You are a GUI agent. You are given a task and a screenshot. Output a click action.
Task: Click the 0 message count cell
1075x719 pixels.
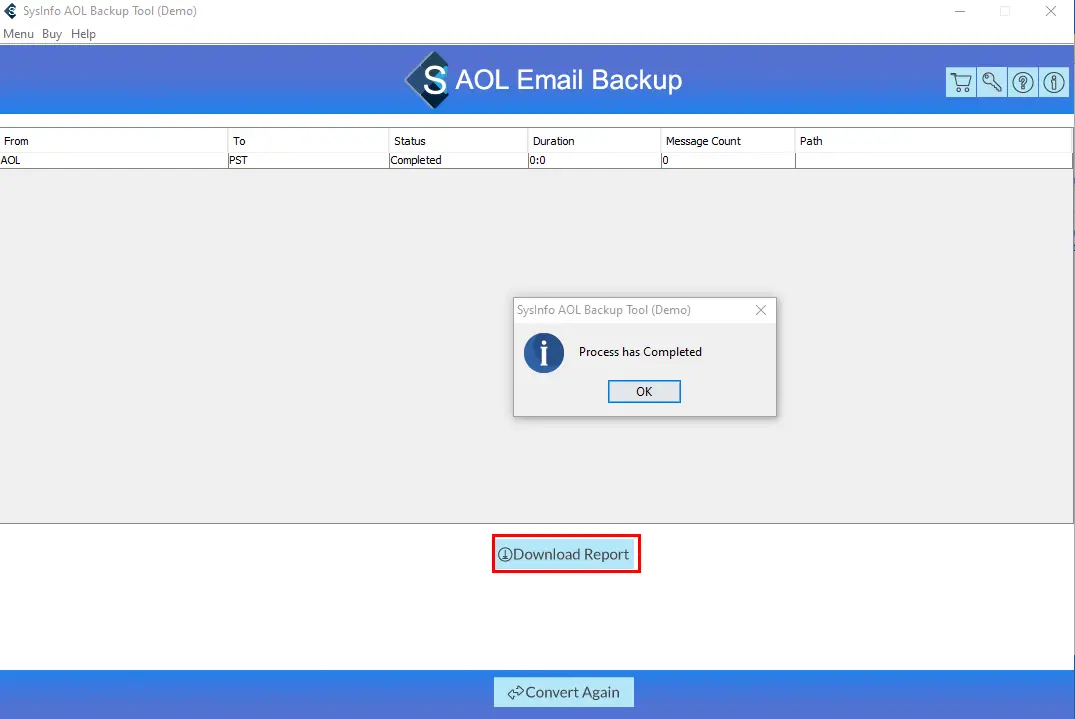(728, 160)
